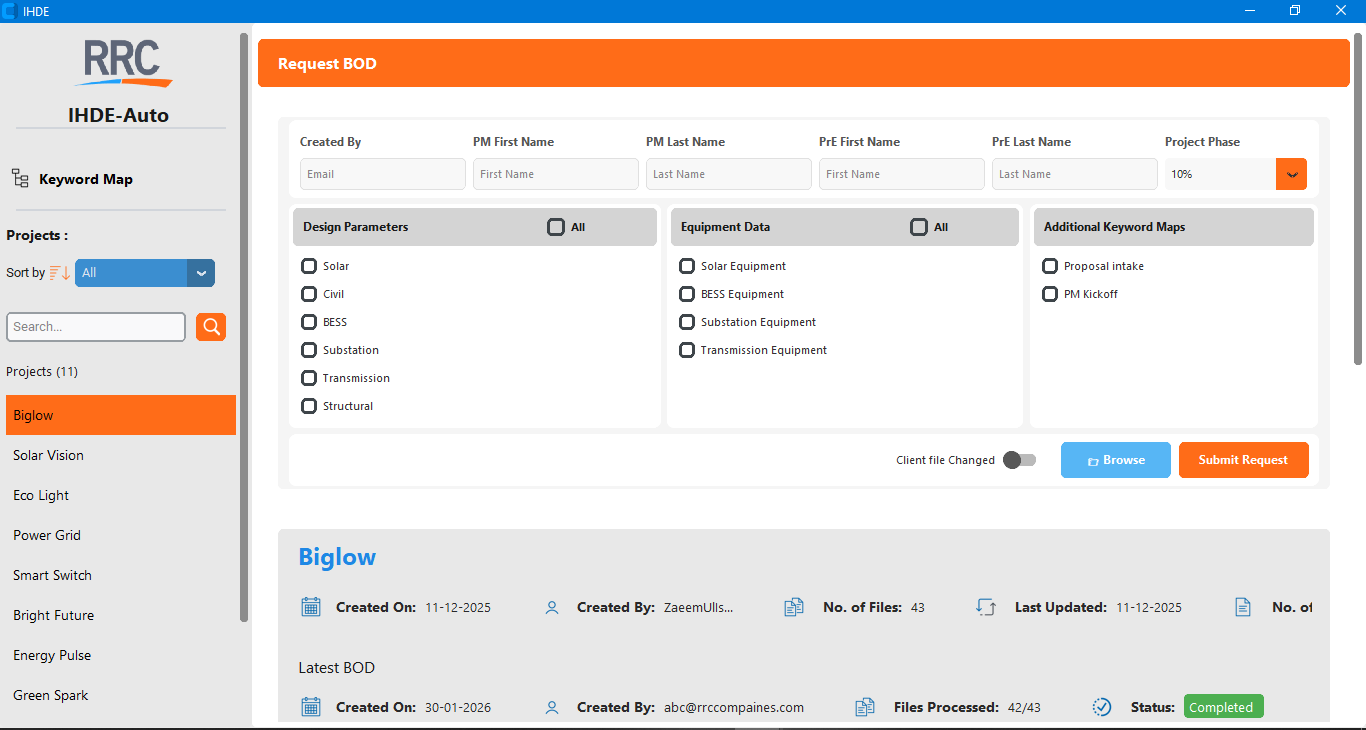Select the Solar Equipment checkbox
This screenshot has height=730, width=1366.
[x=687, y=266]
